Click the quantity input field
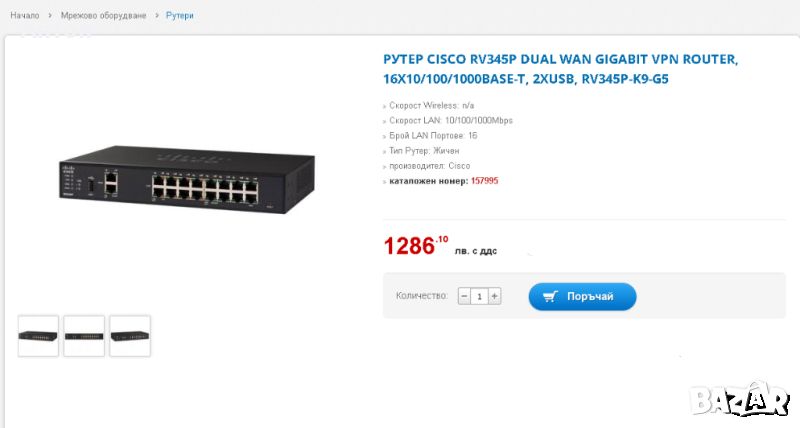The image size is (800, 428). [479, 296]
